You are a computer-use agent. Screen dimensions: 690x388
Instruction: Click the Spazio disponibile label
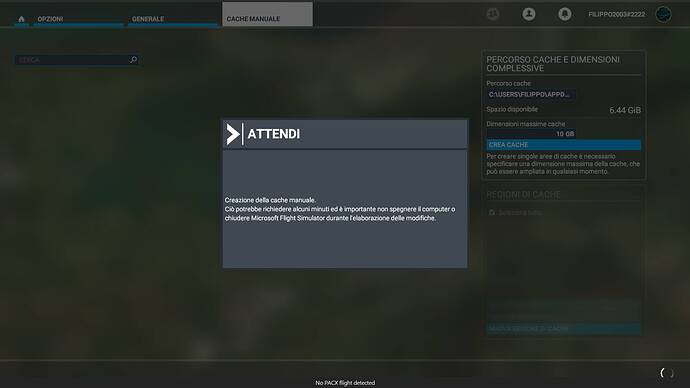tap(512, 109)
